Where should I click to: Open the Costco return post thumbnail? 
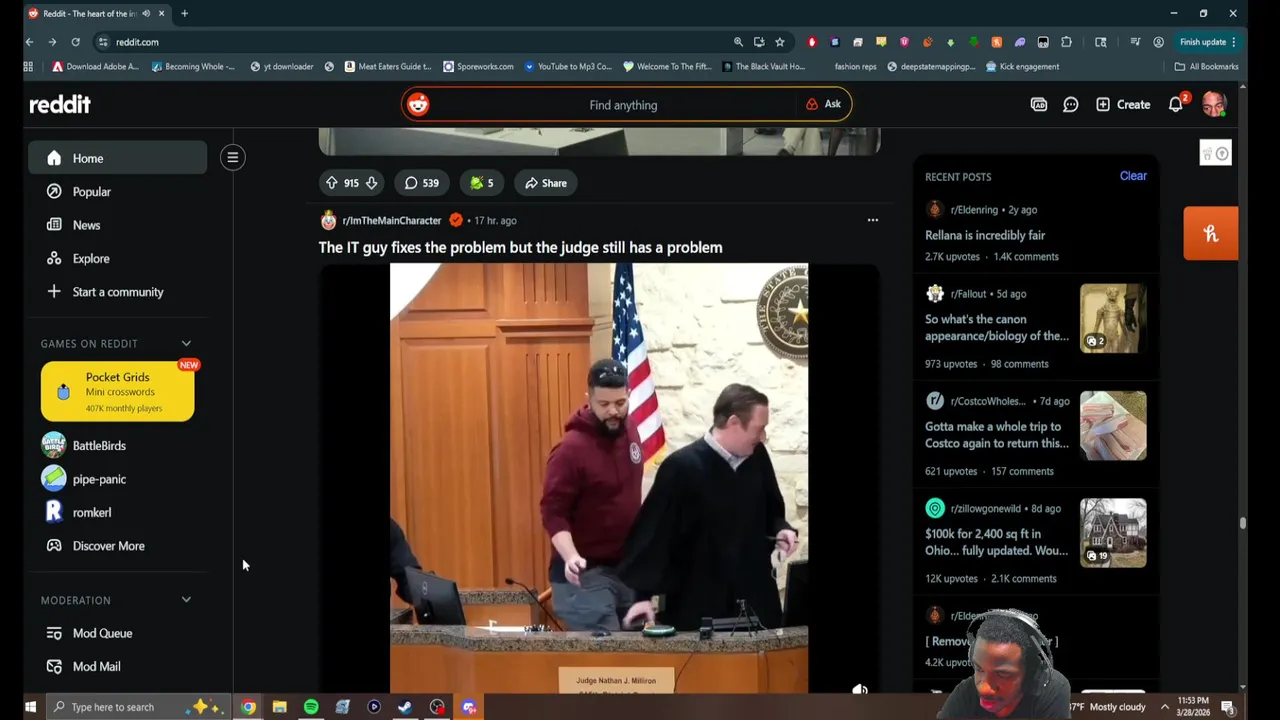[1113, 426]
